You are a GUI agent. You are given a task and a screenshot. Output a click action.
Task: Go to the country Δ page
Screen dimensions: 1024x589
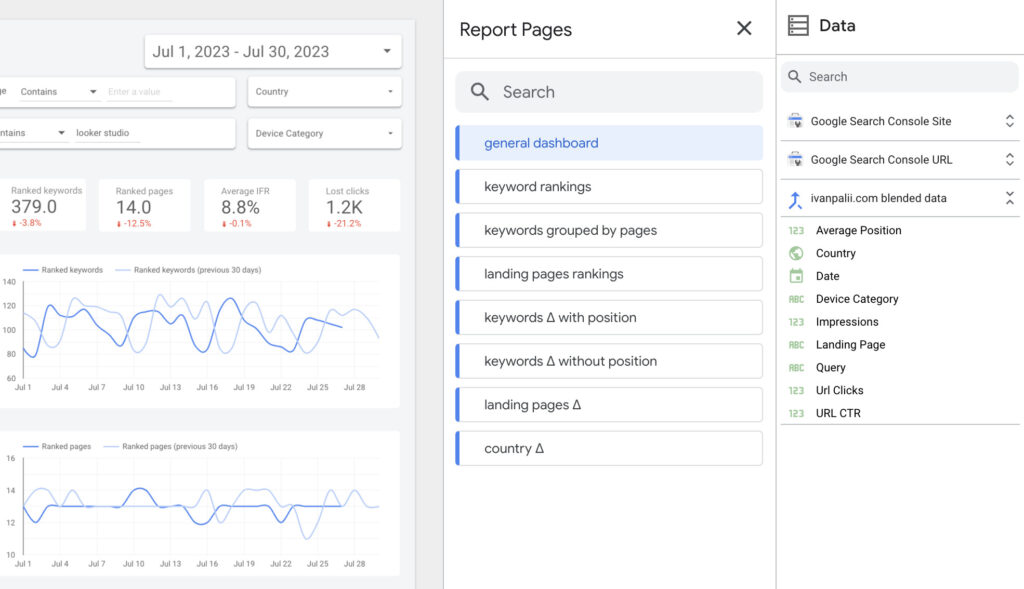(x=609, y=449)
